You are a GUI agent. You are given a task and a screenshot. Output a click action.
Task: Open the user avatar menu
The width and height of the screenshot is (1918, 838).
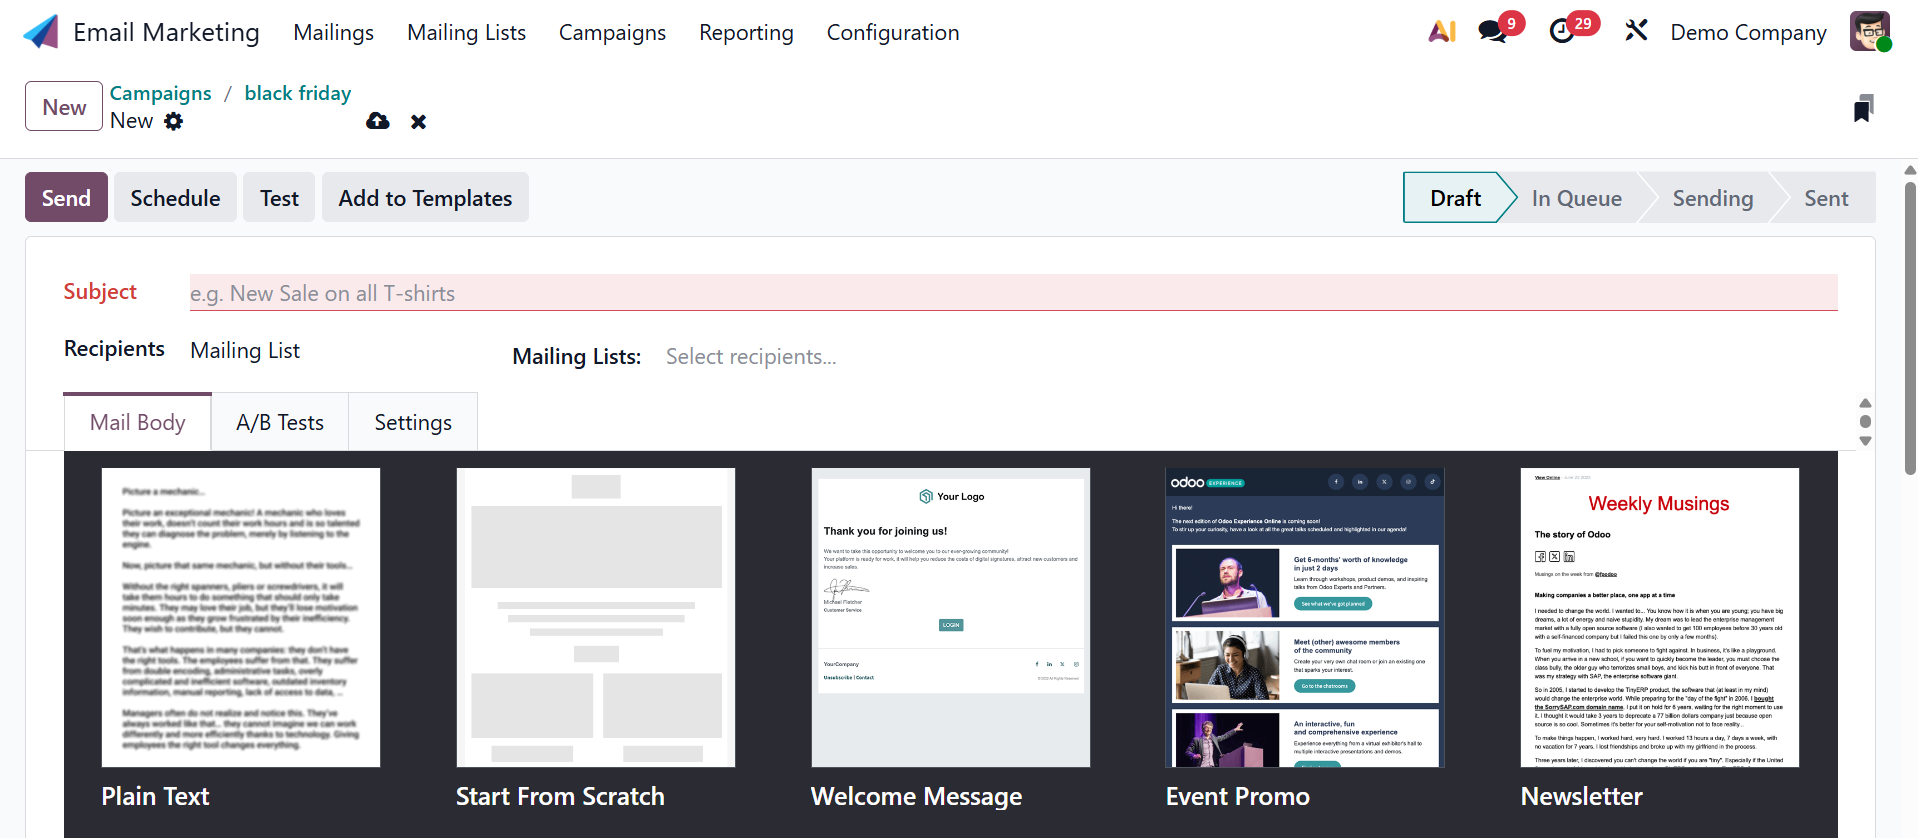1870,32
